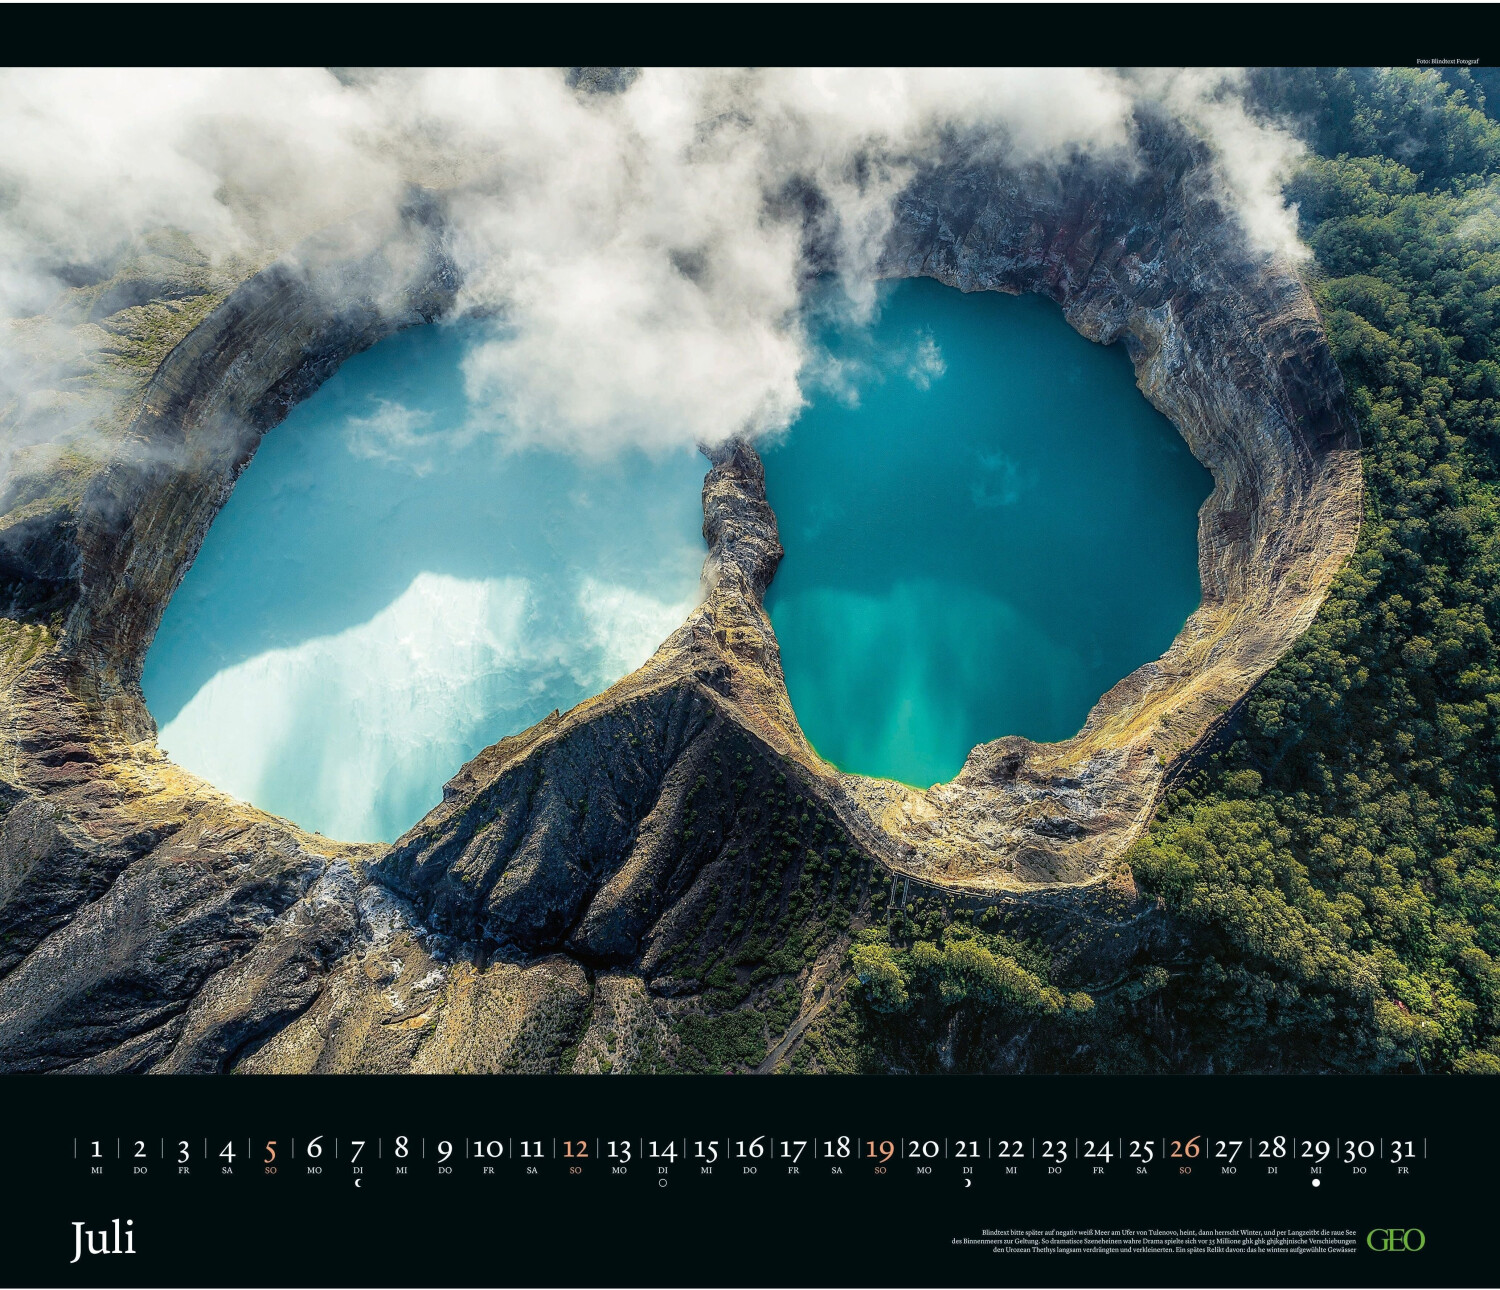1500x1290 pixels.
Task: Select Sunday the 26th in the calendar
Action: pyautogui.click(x=1185, y=1150)
